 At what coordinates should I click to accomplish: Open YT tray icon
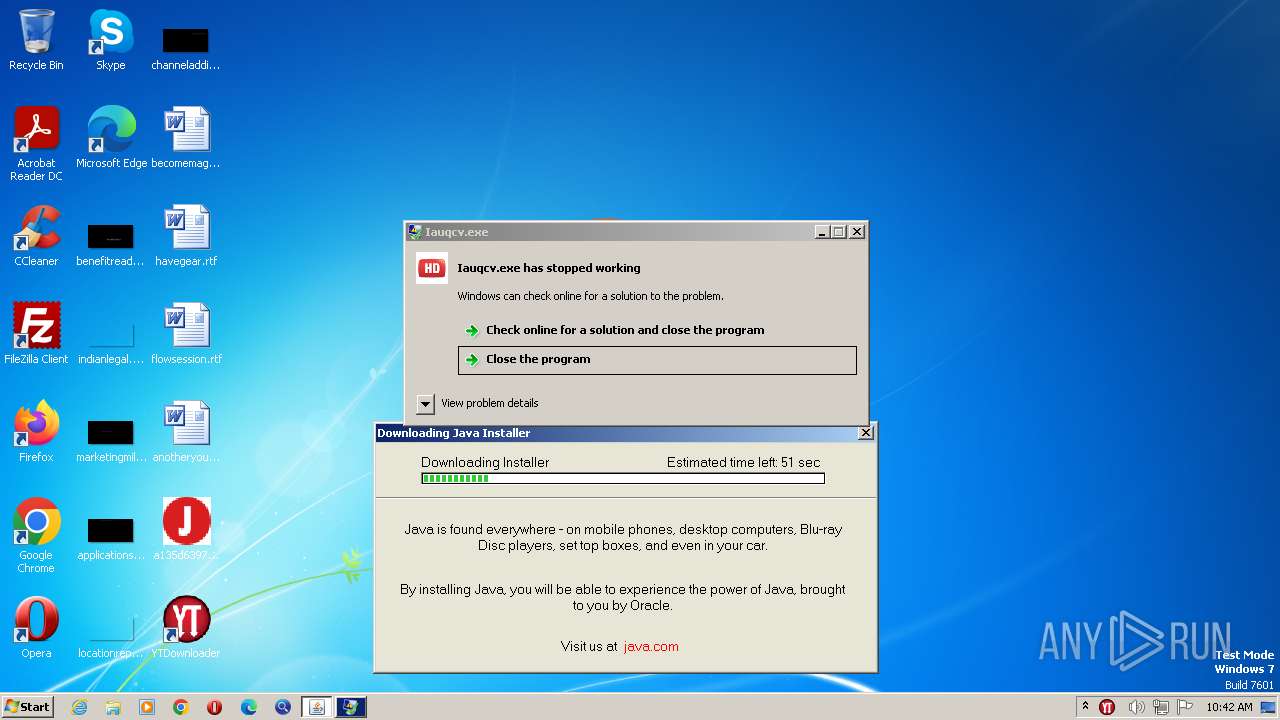coord(1107,707)
